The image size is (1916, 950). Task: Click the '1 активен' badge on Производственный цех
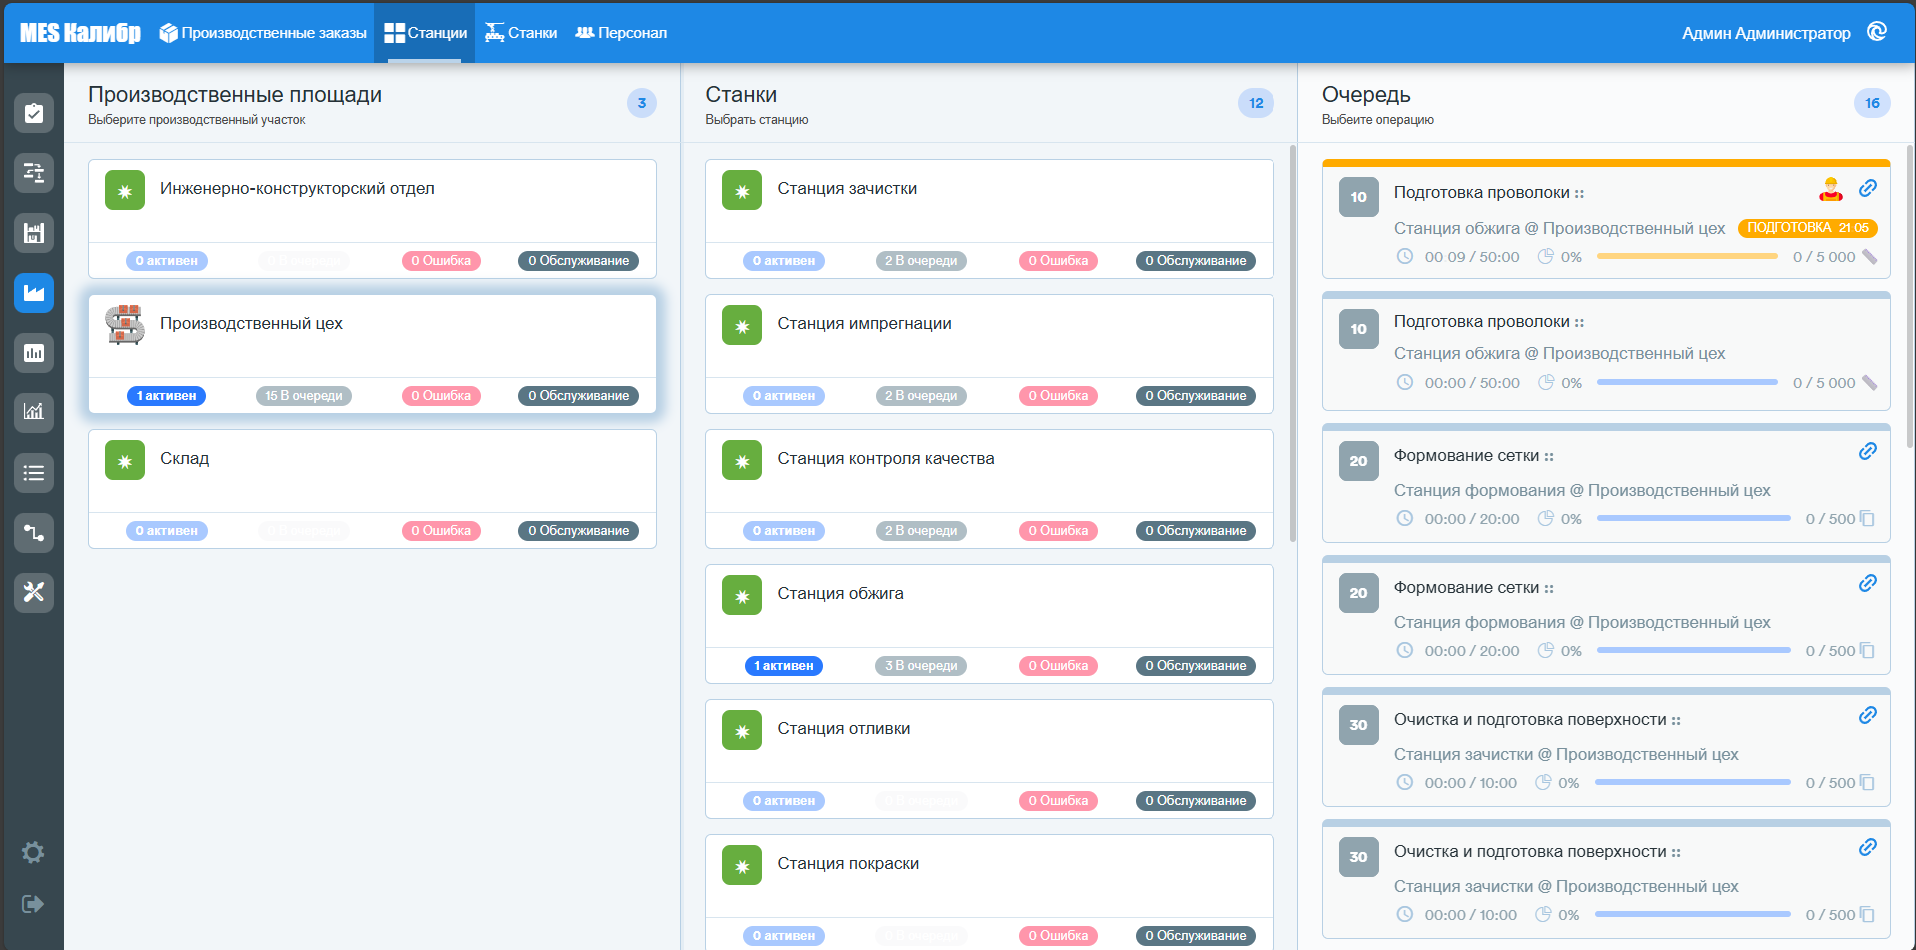tap(166, 396)
